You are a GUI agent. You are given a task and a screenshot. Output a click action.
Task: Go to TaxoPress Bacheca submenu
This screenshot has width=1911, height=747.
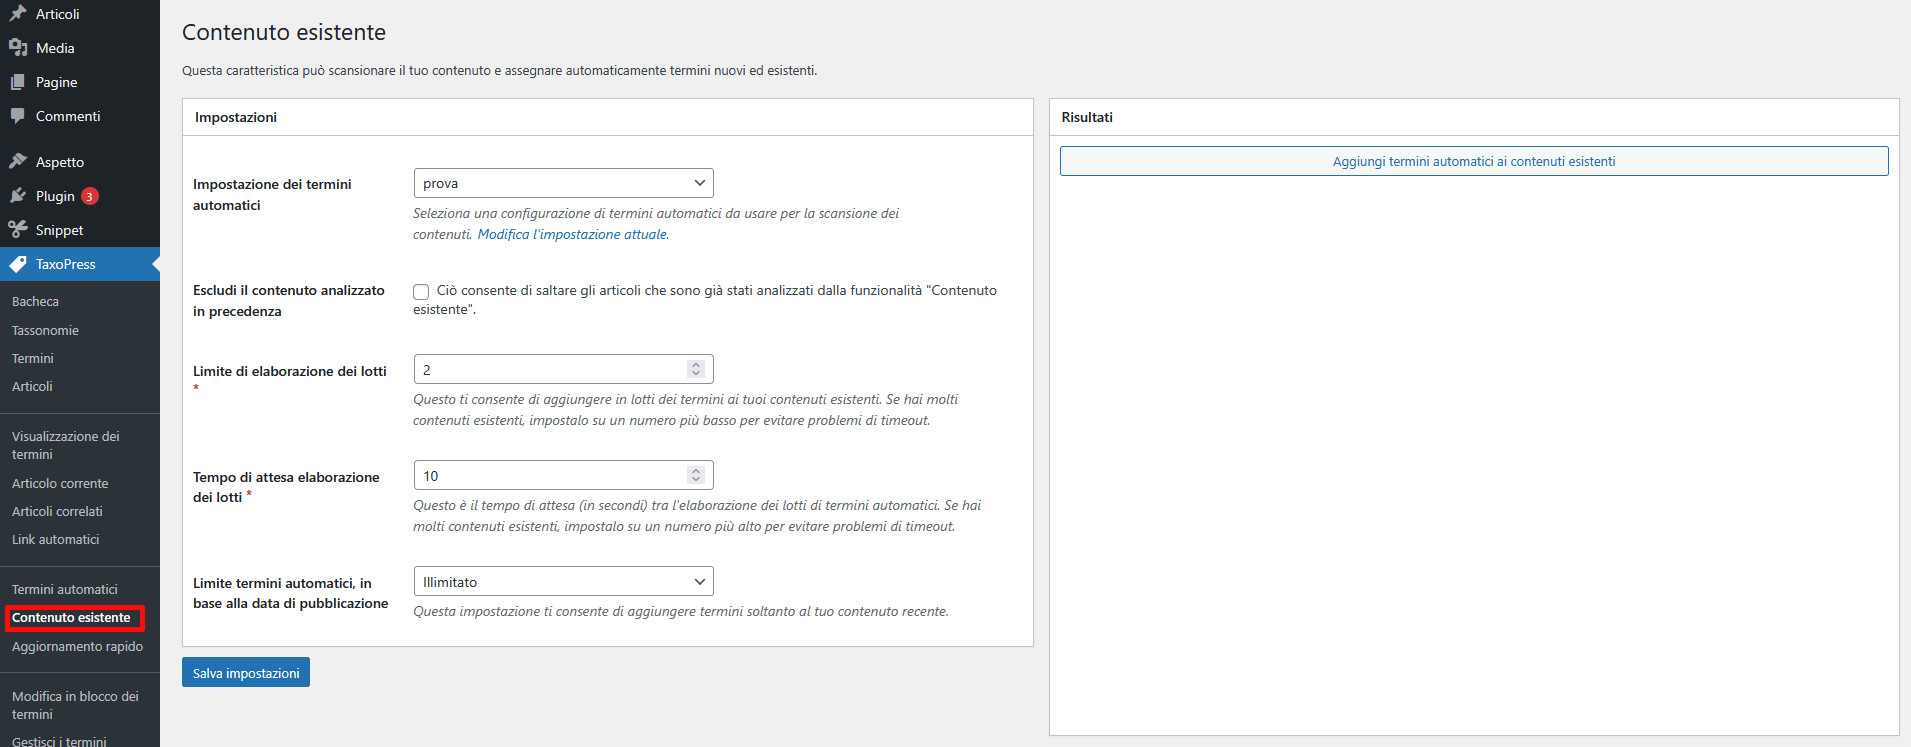point(35,301)
